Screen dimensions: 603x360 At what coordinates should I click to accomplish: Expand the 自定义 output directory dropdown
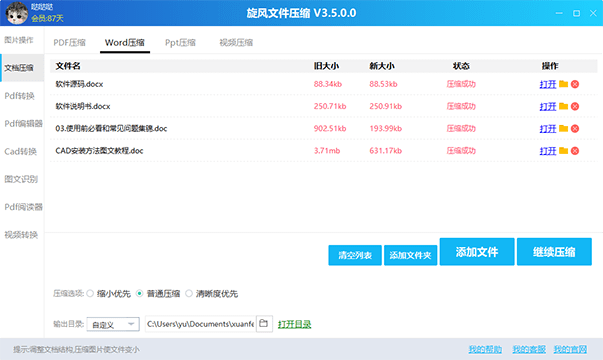(113, 324)
